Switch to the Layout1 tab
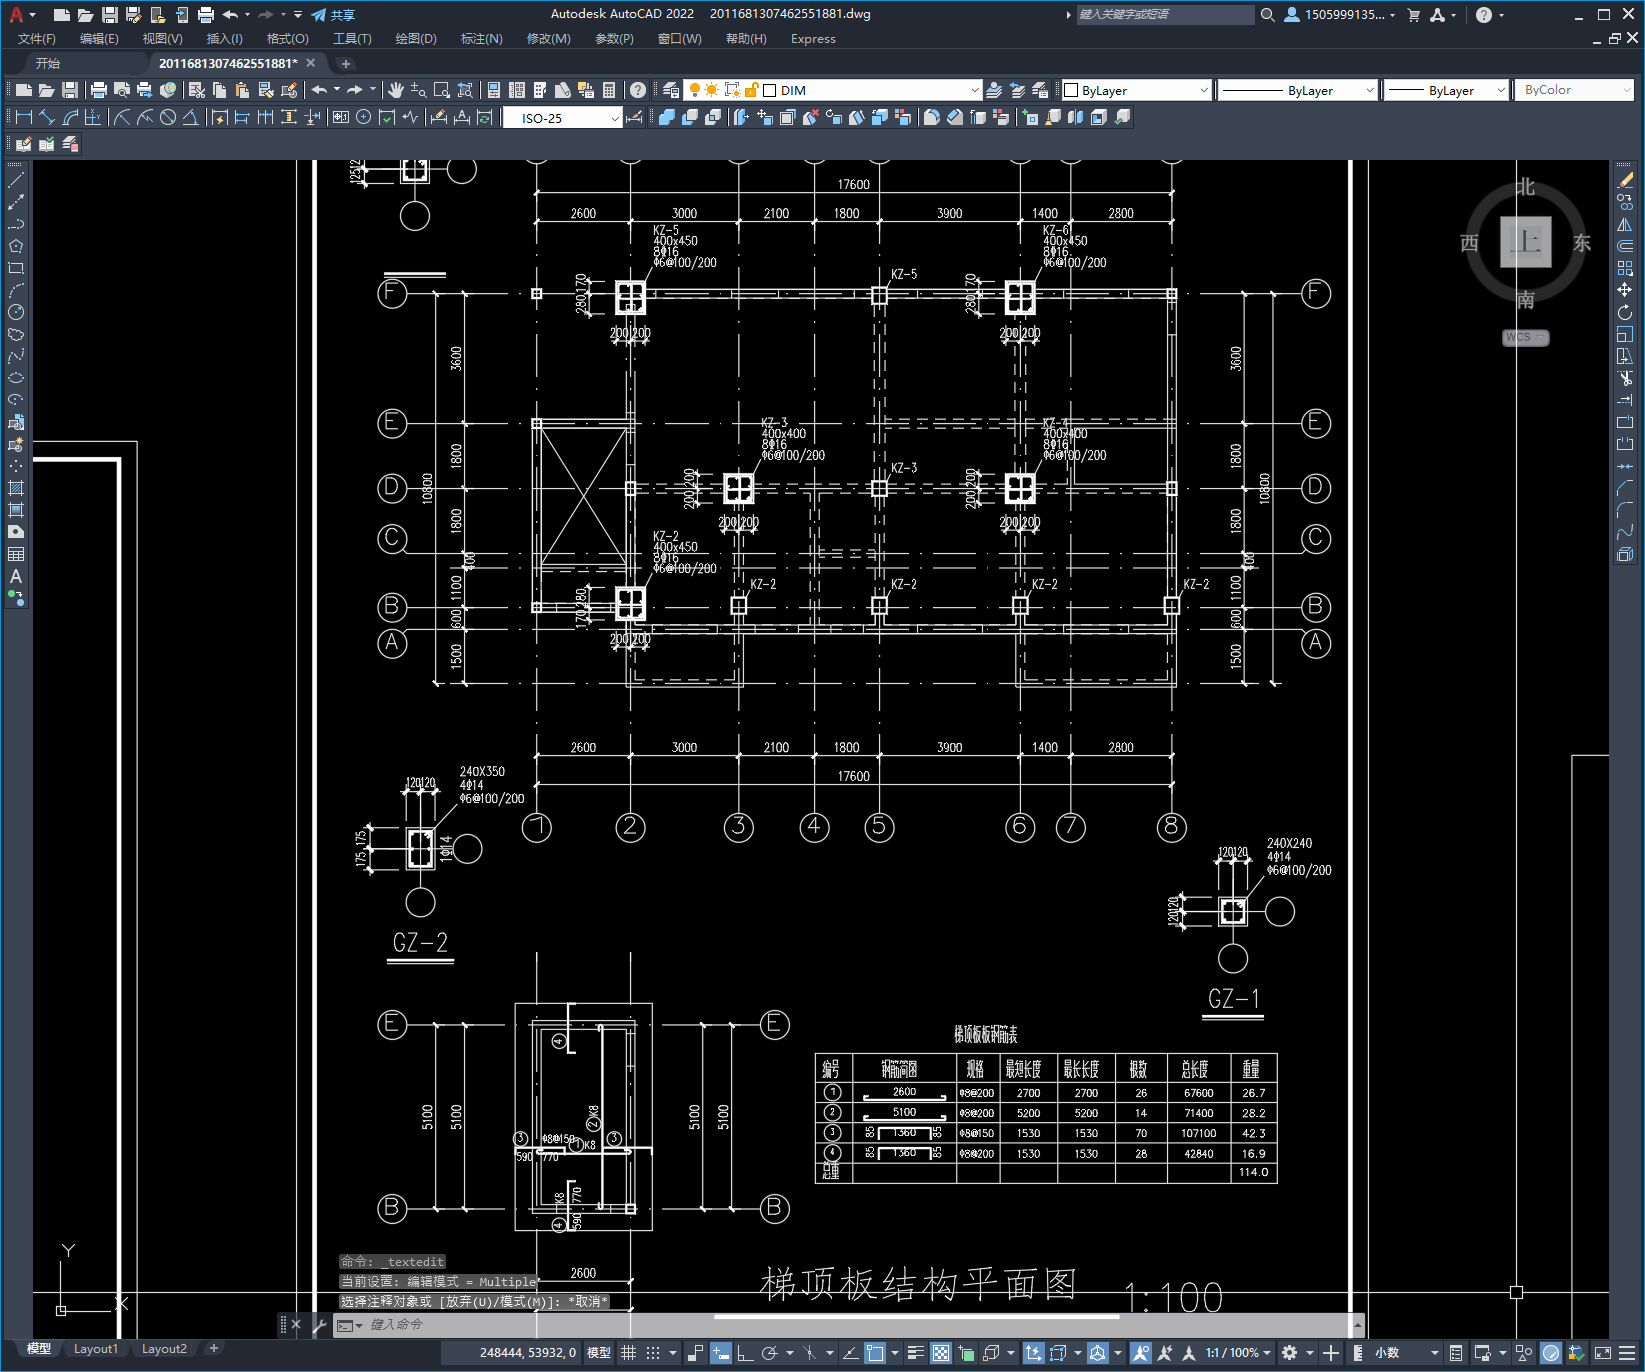The image size is (1645, 1372). 96,1349
